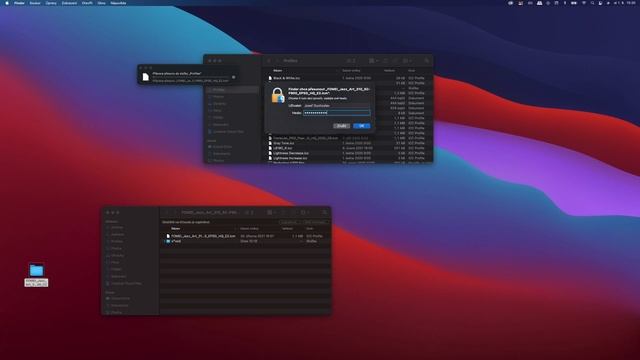Select Profiles in upper window sidebar
640x360 pixels.
233,89
